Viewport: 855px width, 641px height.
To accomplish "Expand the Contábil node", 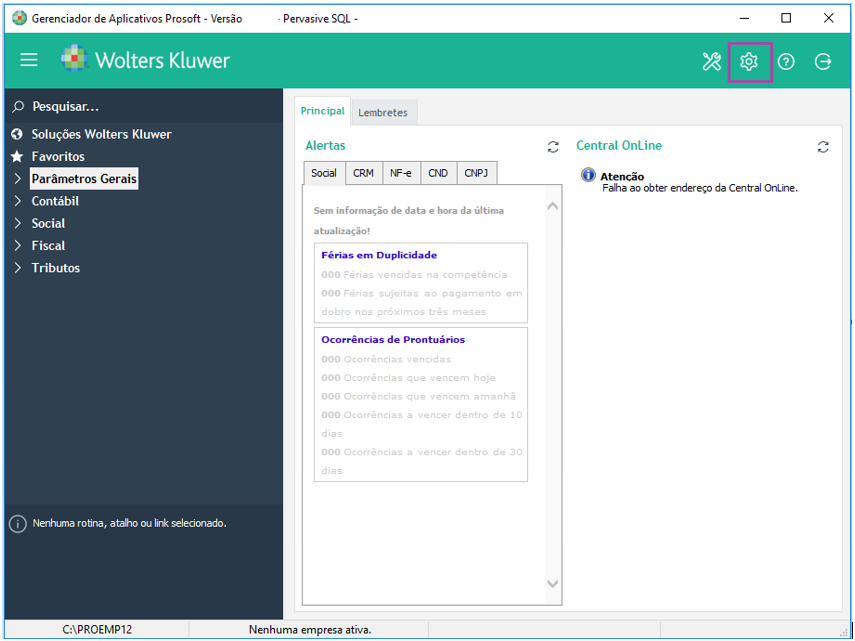I will pos(17,201).
